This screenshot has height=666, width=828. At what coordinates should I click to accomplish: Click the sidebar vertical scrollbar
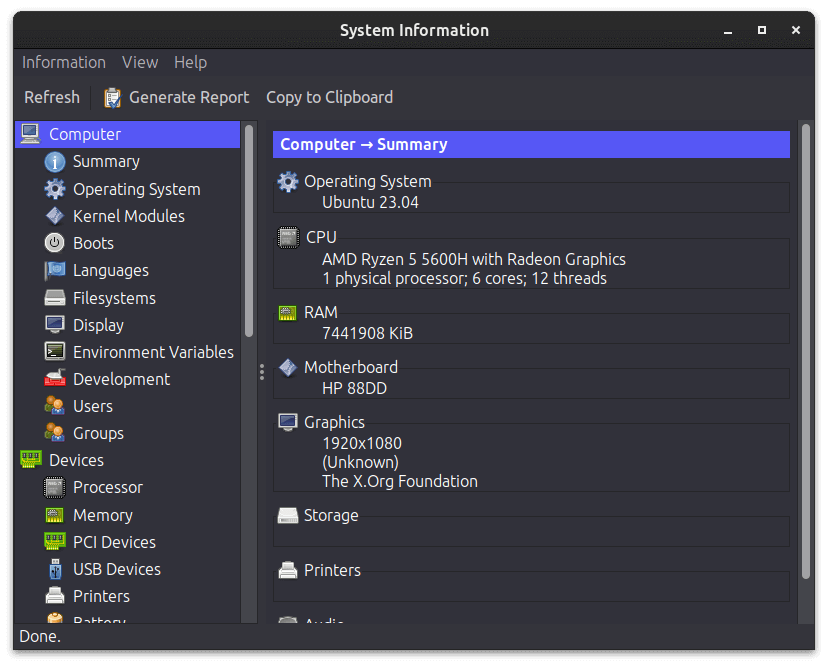tap(249, 231)
